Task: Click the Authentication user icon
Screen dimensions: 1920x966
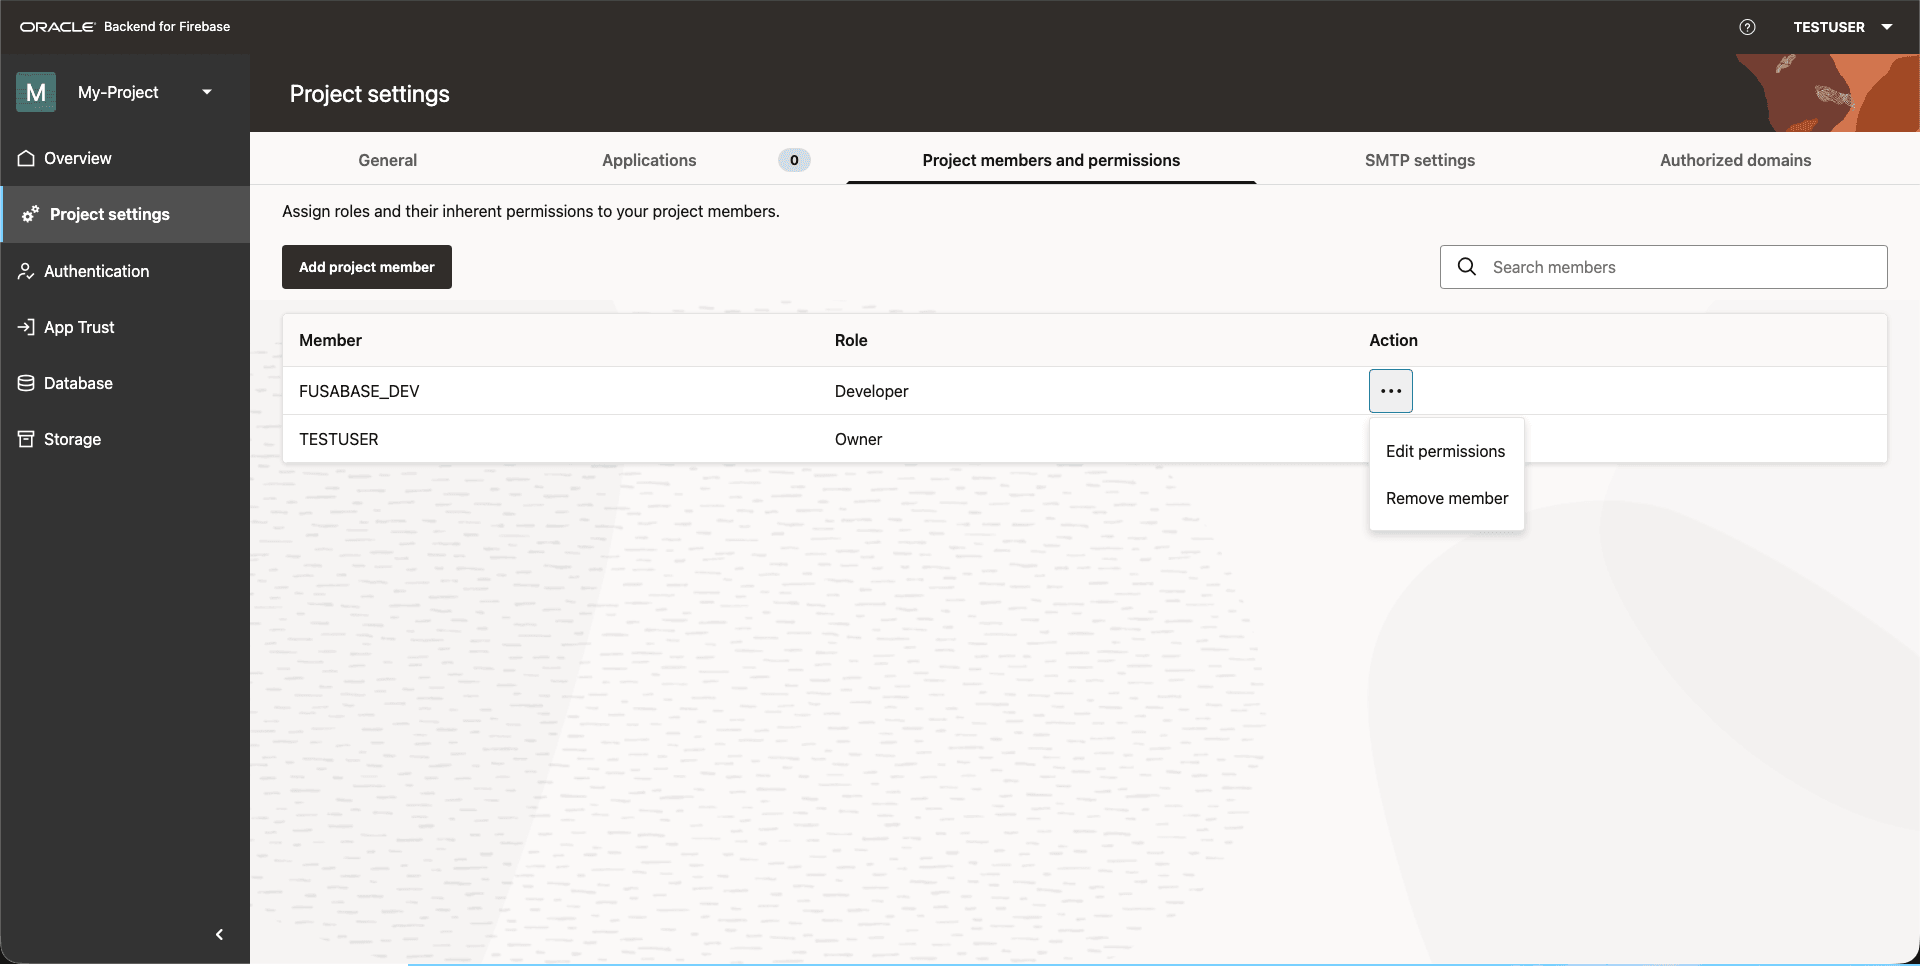Action: click(x=26, y=271)
